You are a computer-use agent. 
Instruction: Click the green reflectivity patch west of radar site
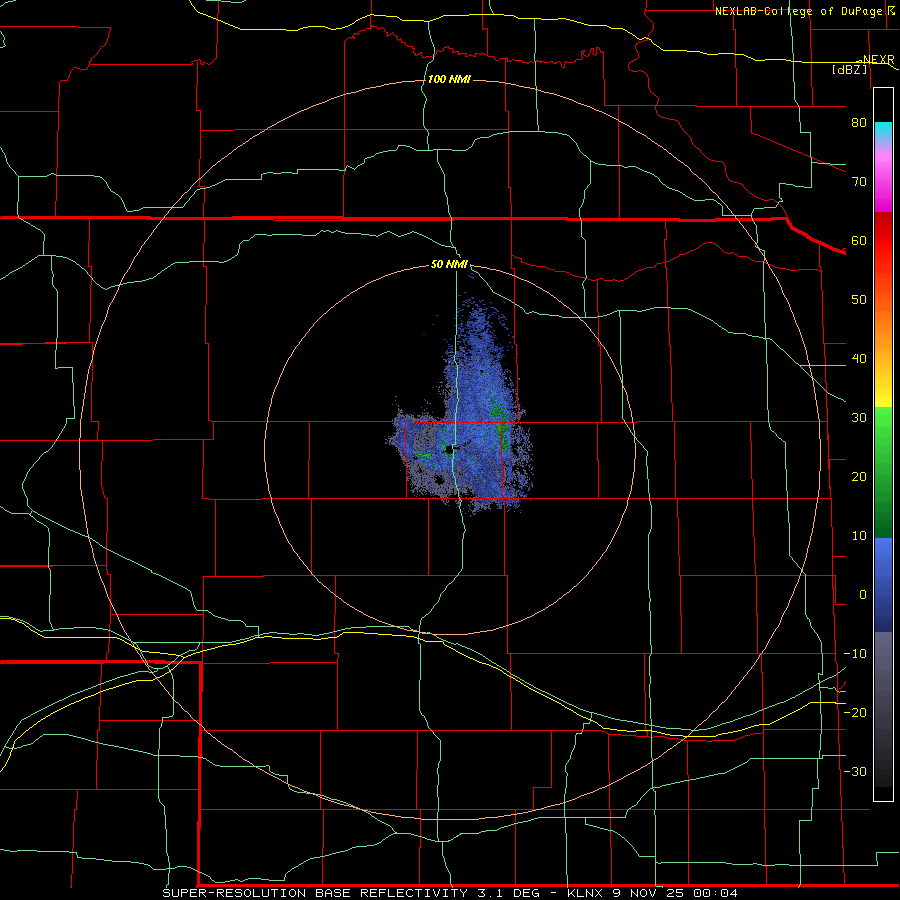(x=424, y=455)
